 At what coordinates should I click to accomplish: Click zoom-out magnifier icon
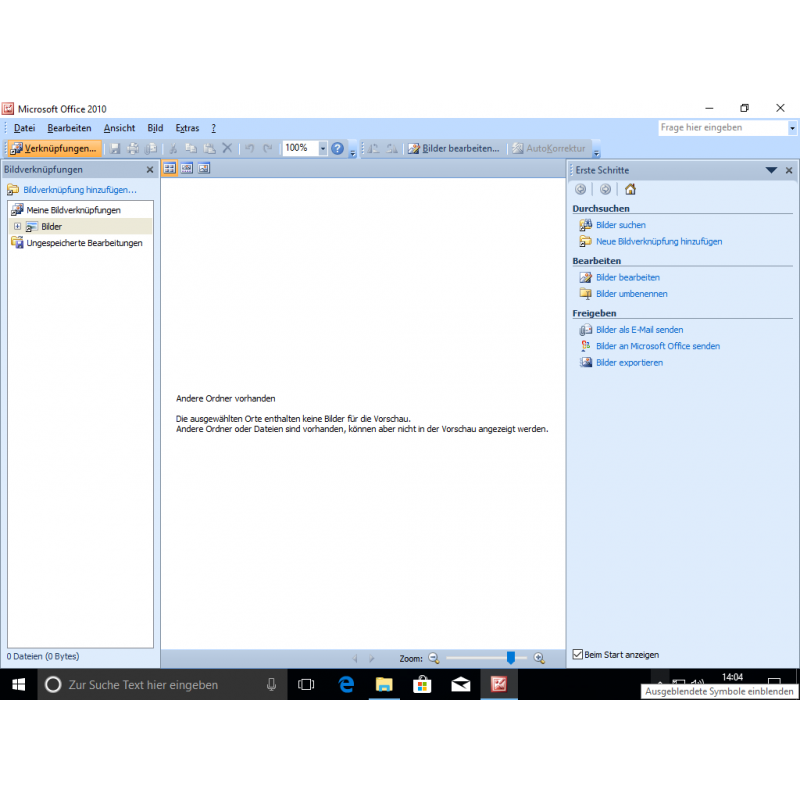point(434,658)
